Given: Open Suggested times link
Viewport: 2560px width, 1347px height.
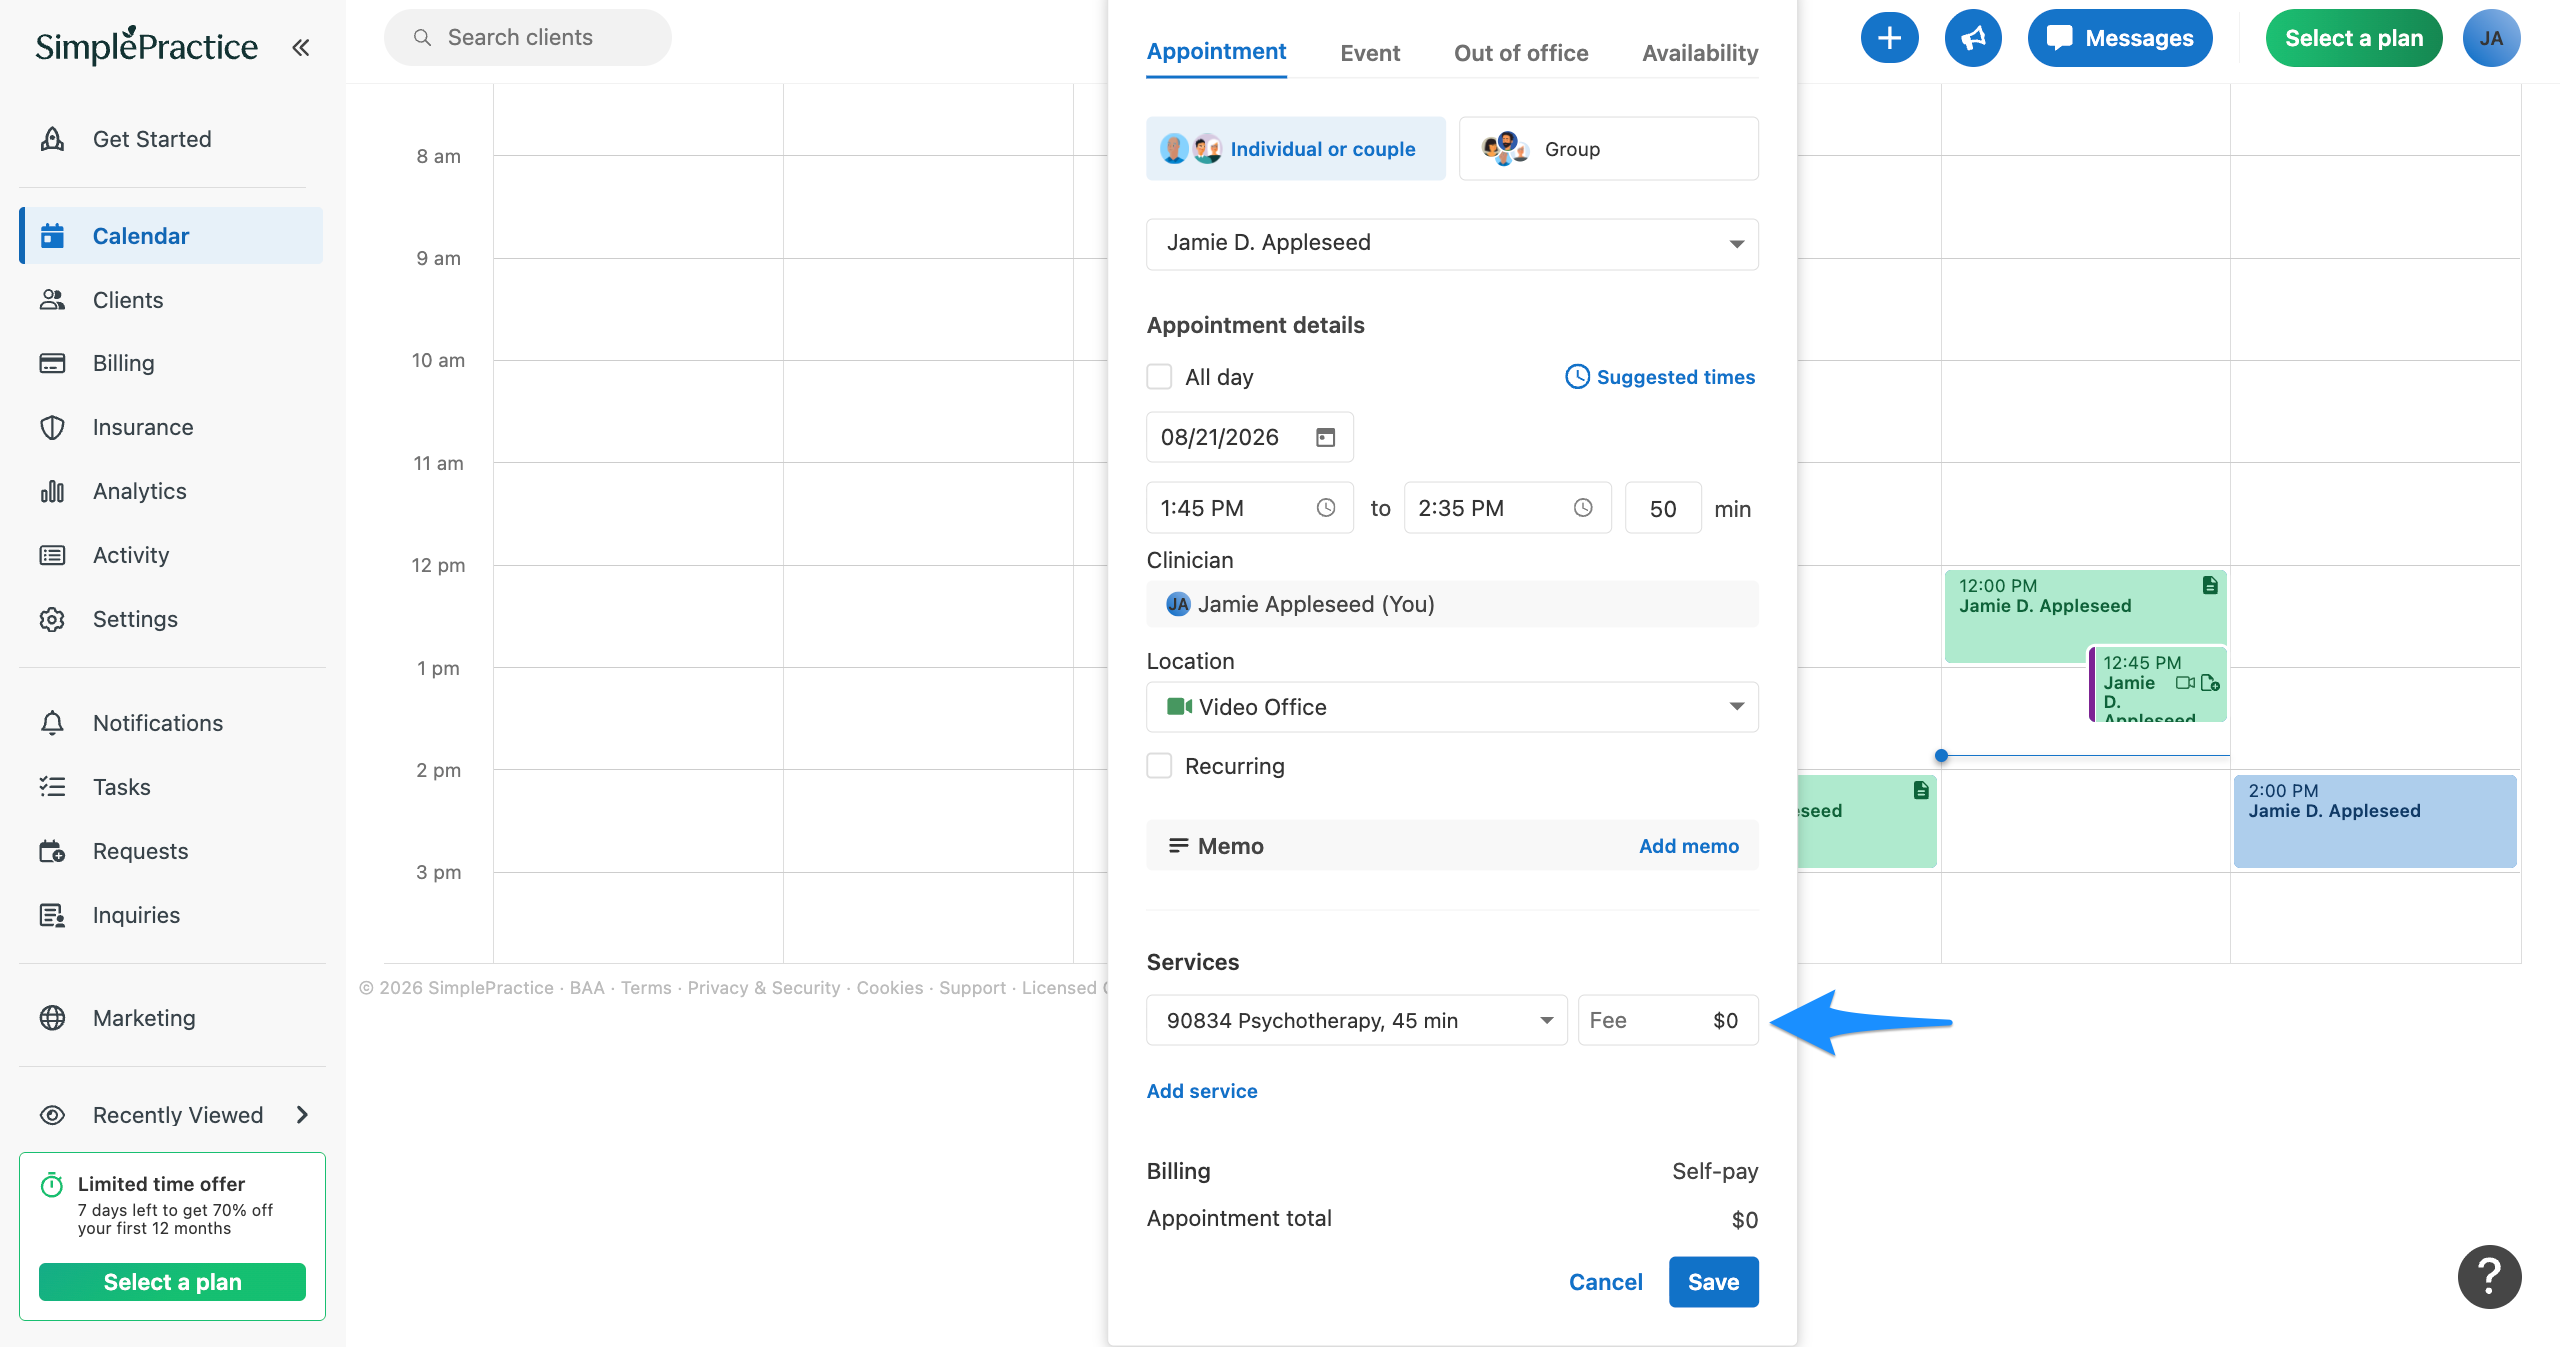Looking at the screenshot, I should point(1660,377).
